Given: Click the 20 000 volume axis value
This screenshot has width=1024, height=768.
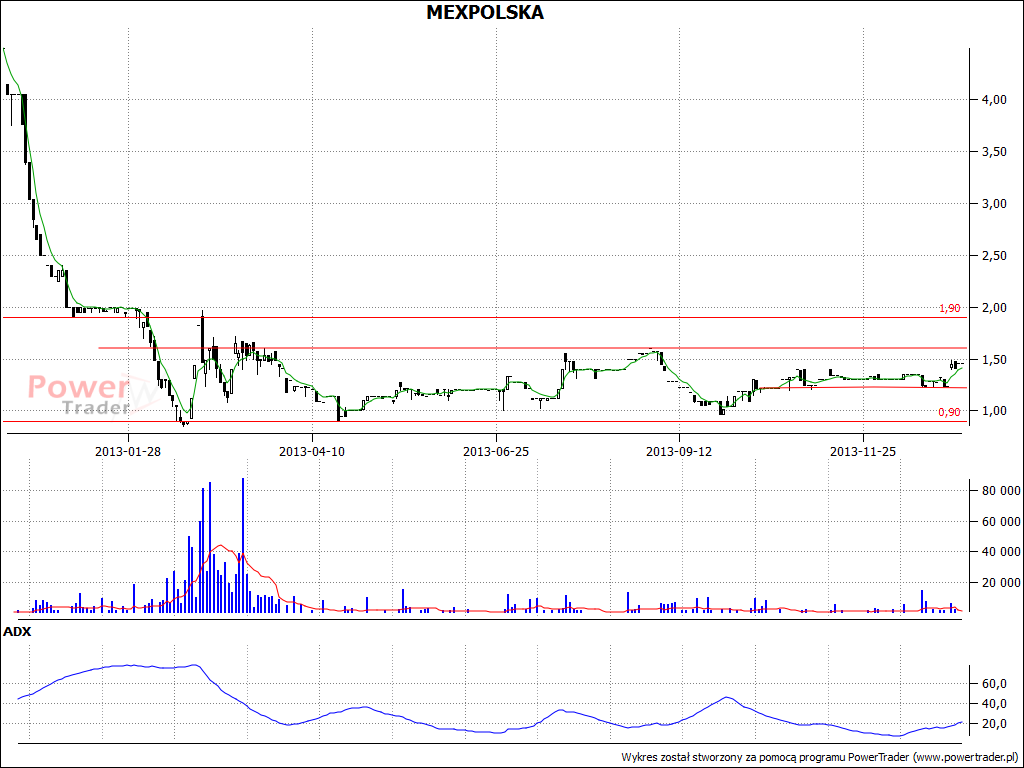Looking at the screenshot, I should [1001, 583].
